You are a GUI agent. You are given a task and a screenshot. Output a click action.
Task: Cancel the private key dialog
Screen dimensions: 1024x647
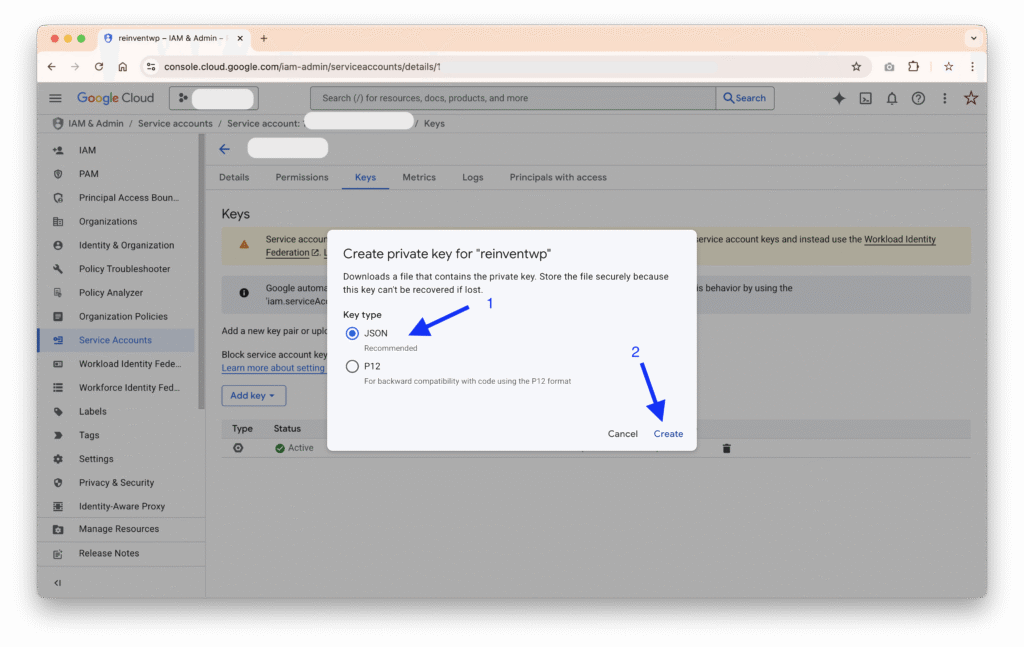(622, 434)
